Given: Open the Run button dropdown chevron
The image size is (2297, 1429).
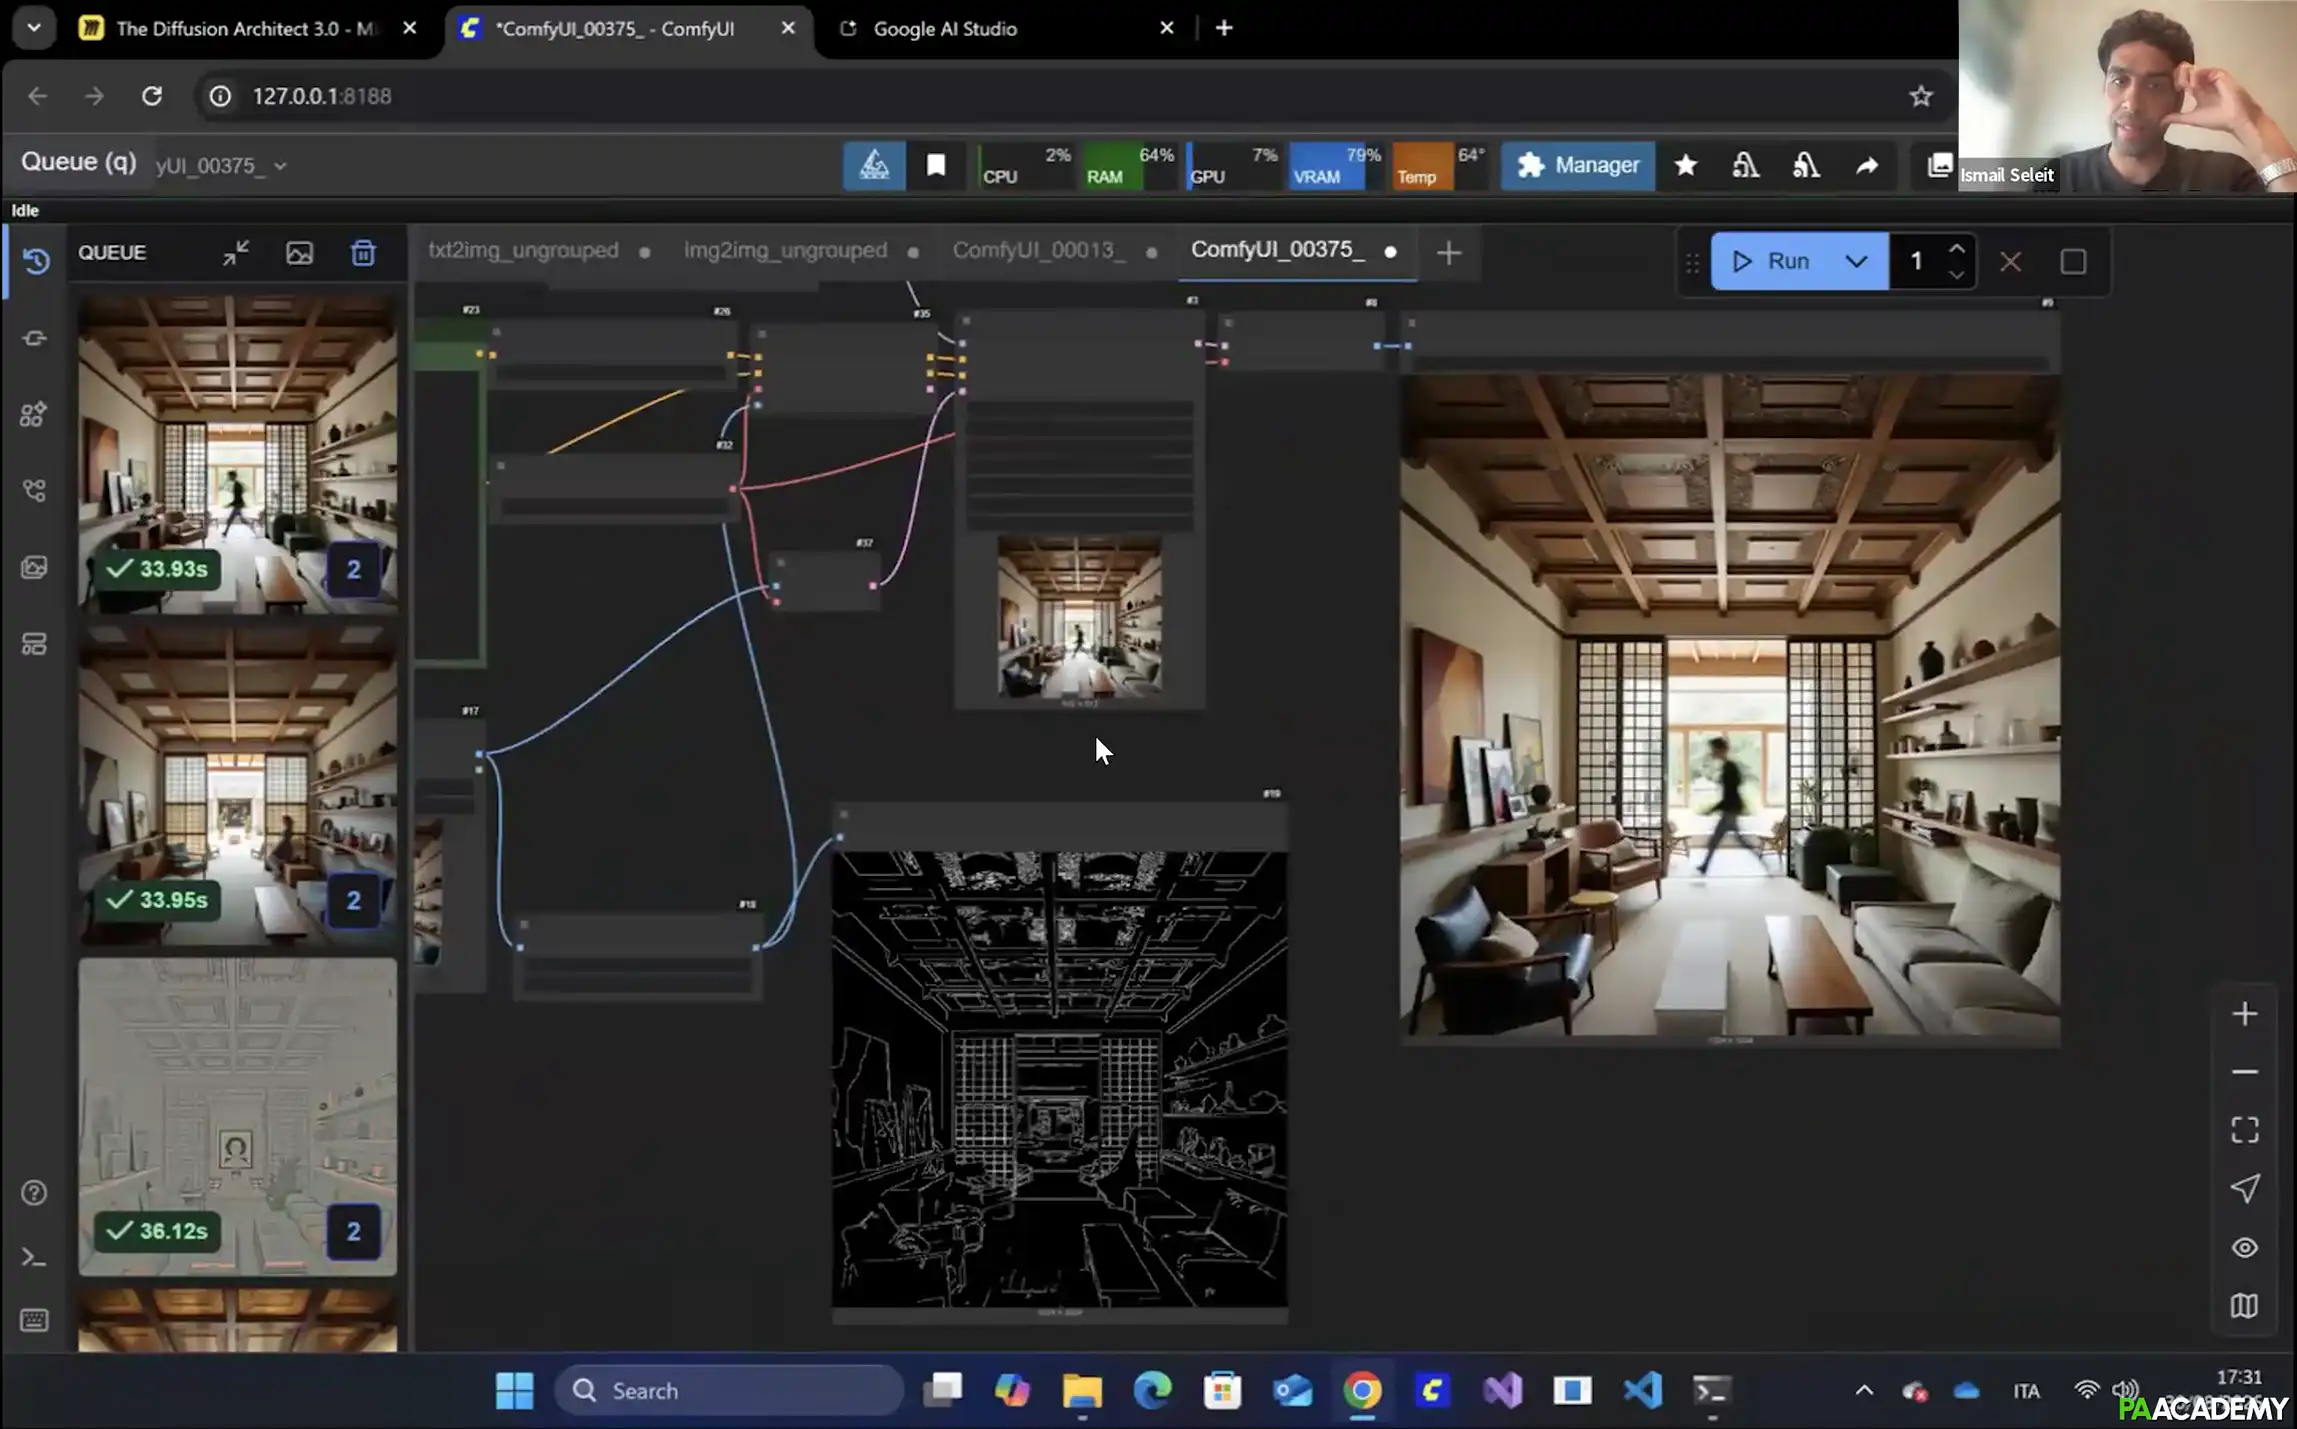Looking at the screenshot, I should pyautogui.click(x=1857, y=260).
